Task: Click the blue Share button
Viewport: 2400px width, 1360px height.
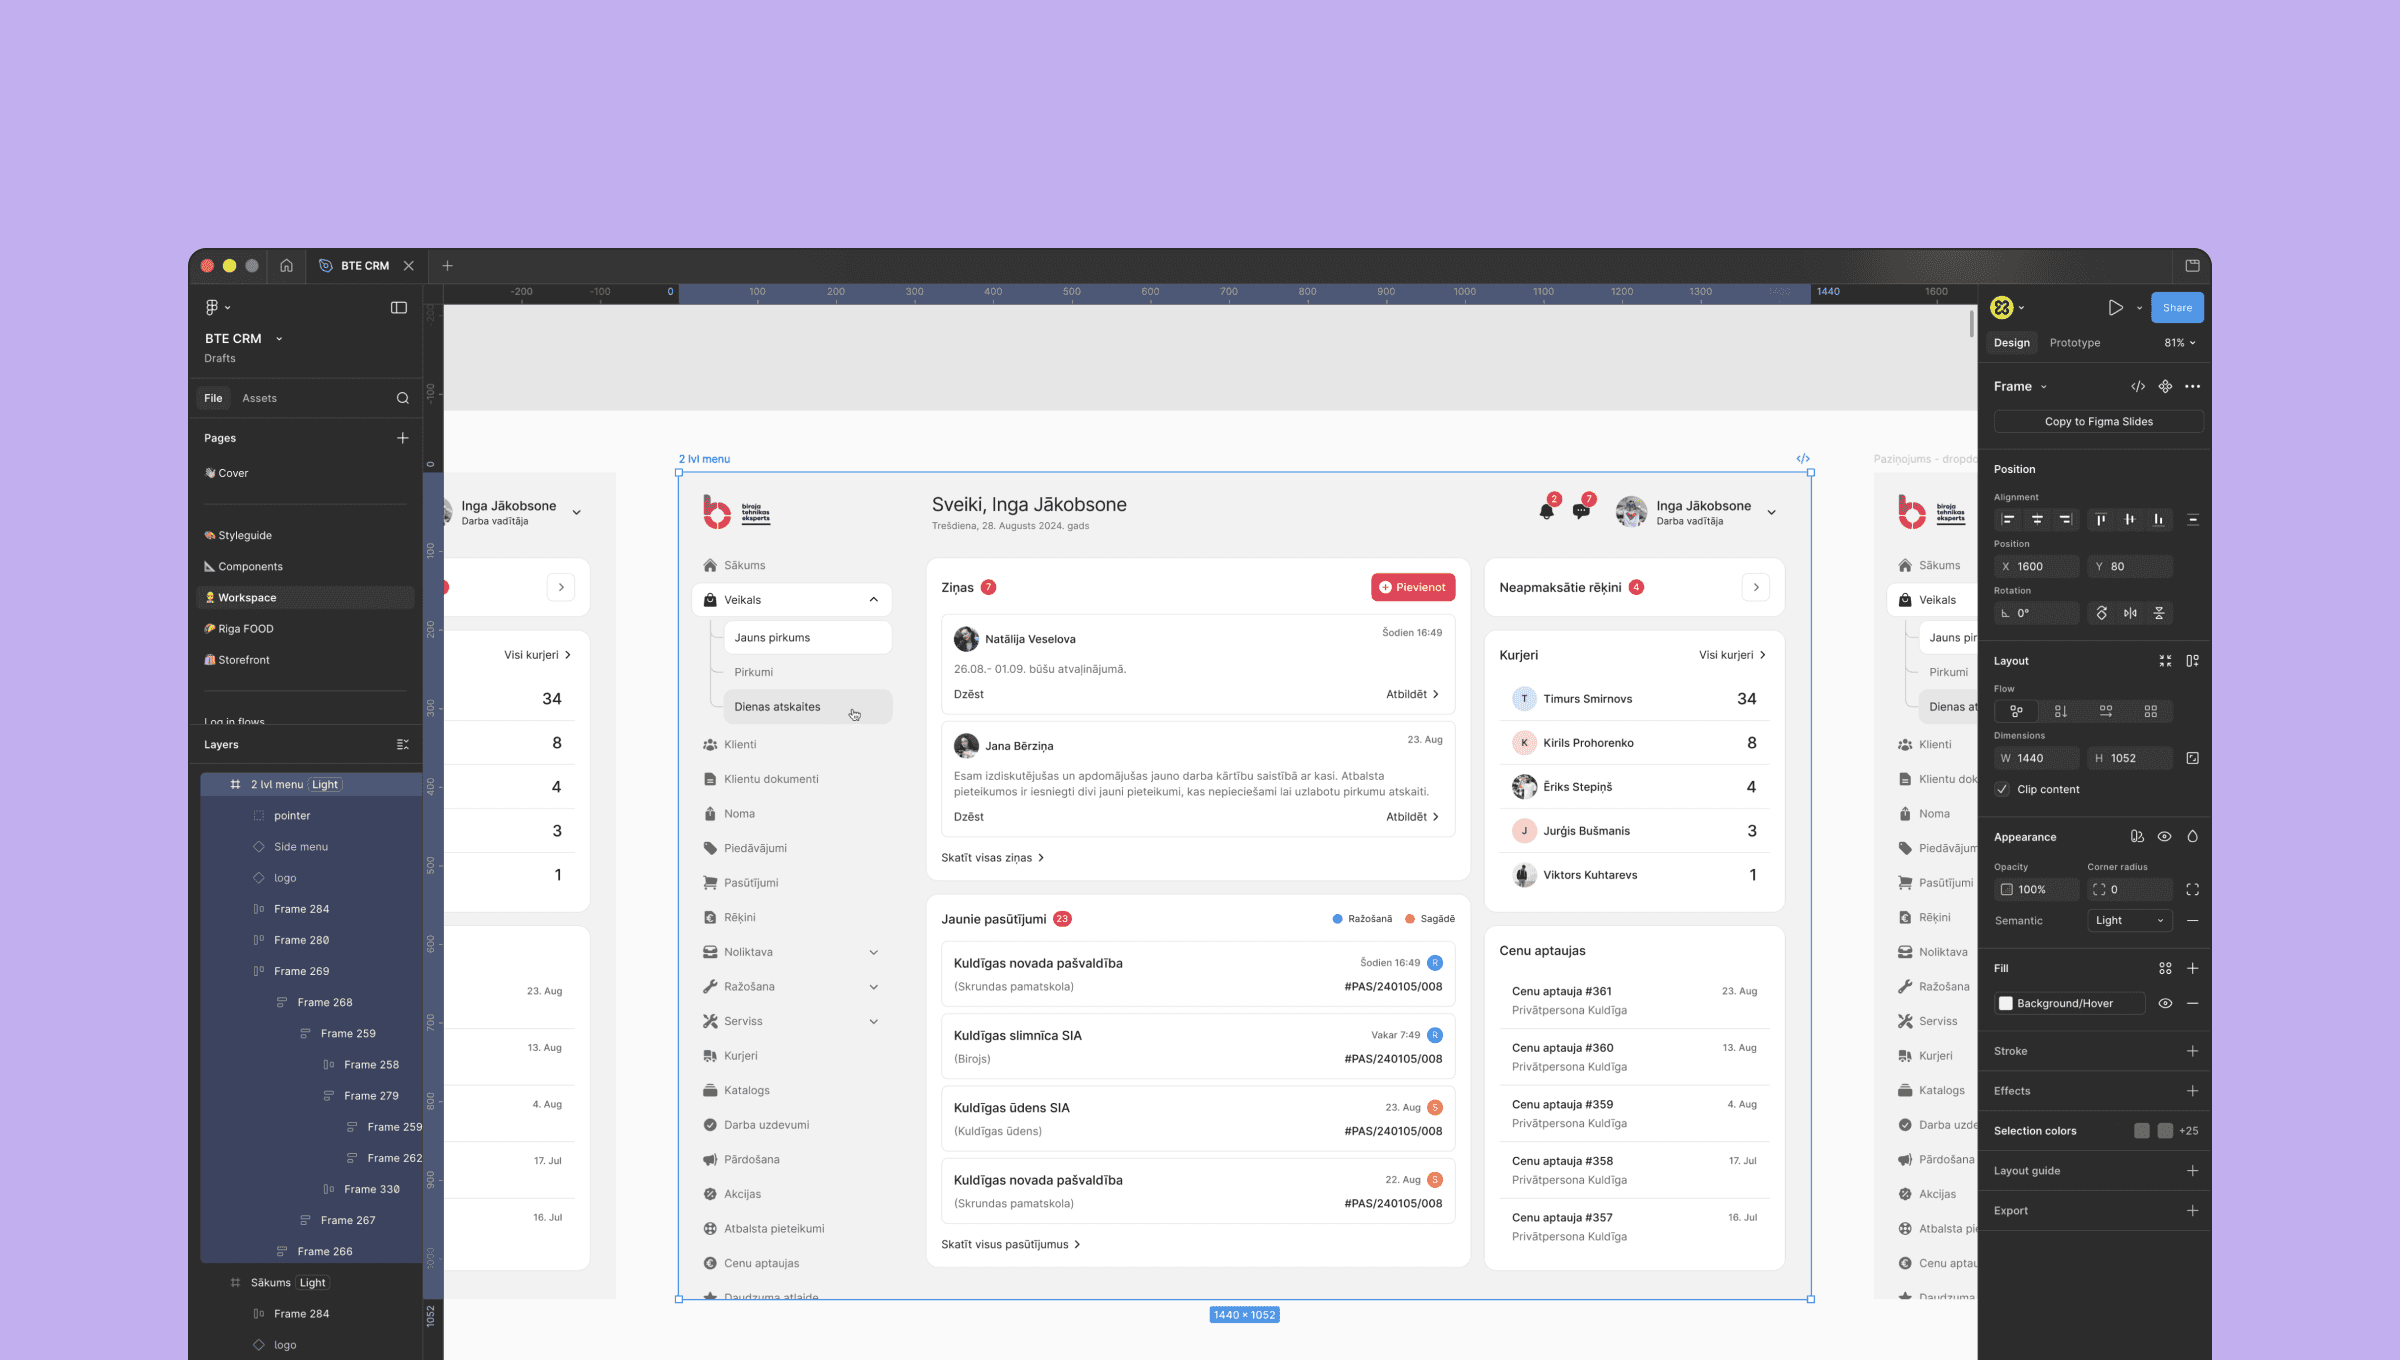Action: tap(2177, 308)
